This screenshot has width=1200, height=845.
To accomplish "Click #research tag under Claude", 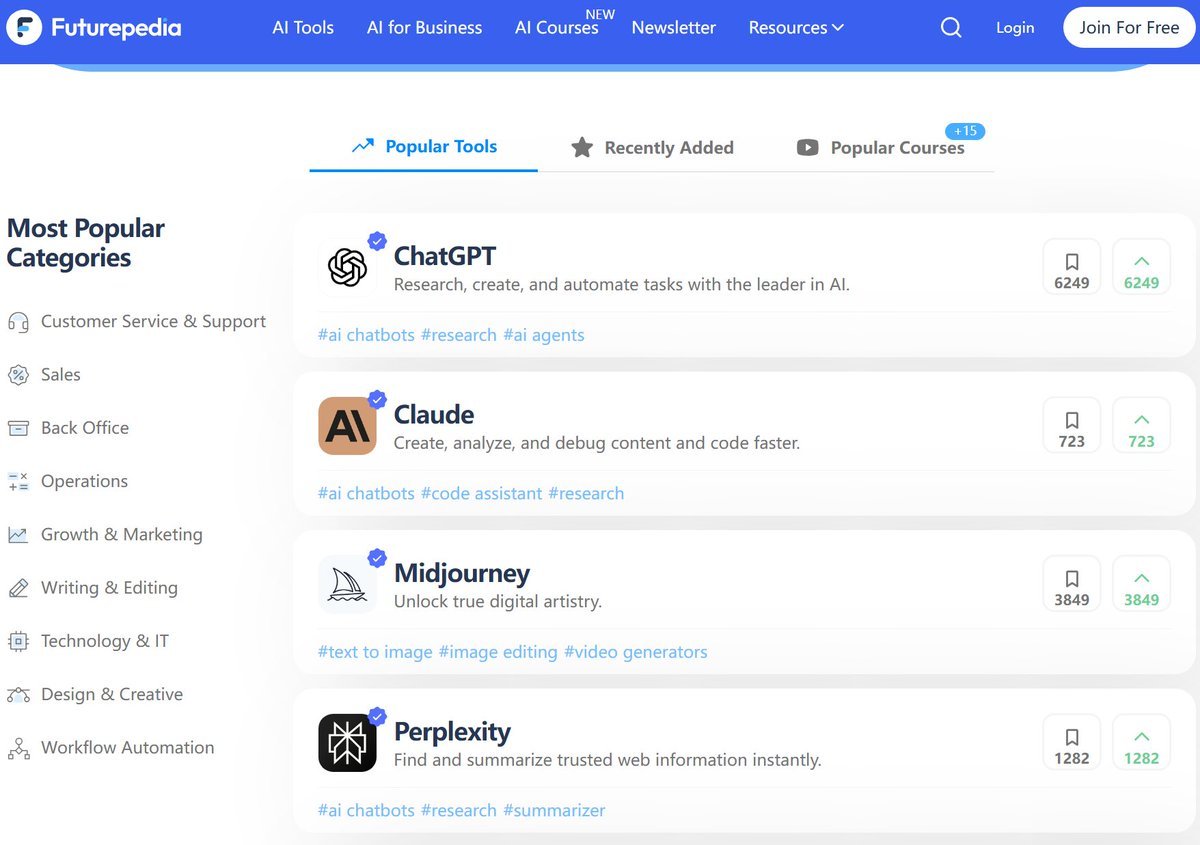I will [x=586, y=494].
